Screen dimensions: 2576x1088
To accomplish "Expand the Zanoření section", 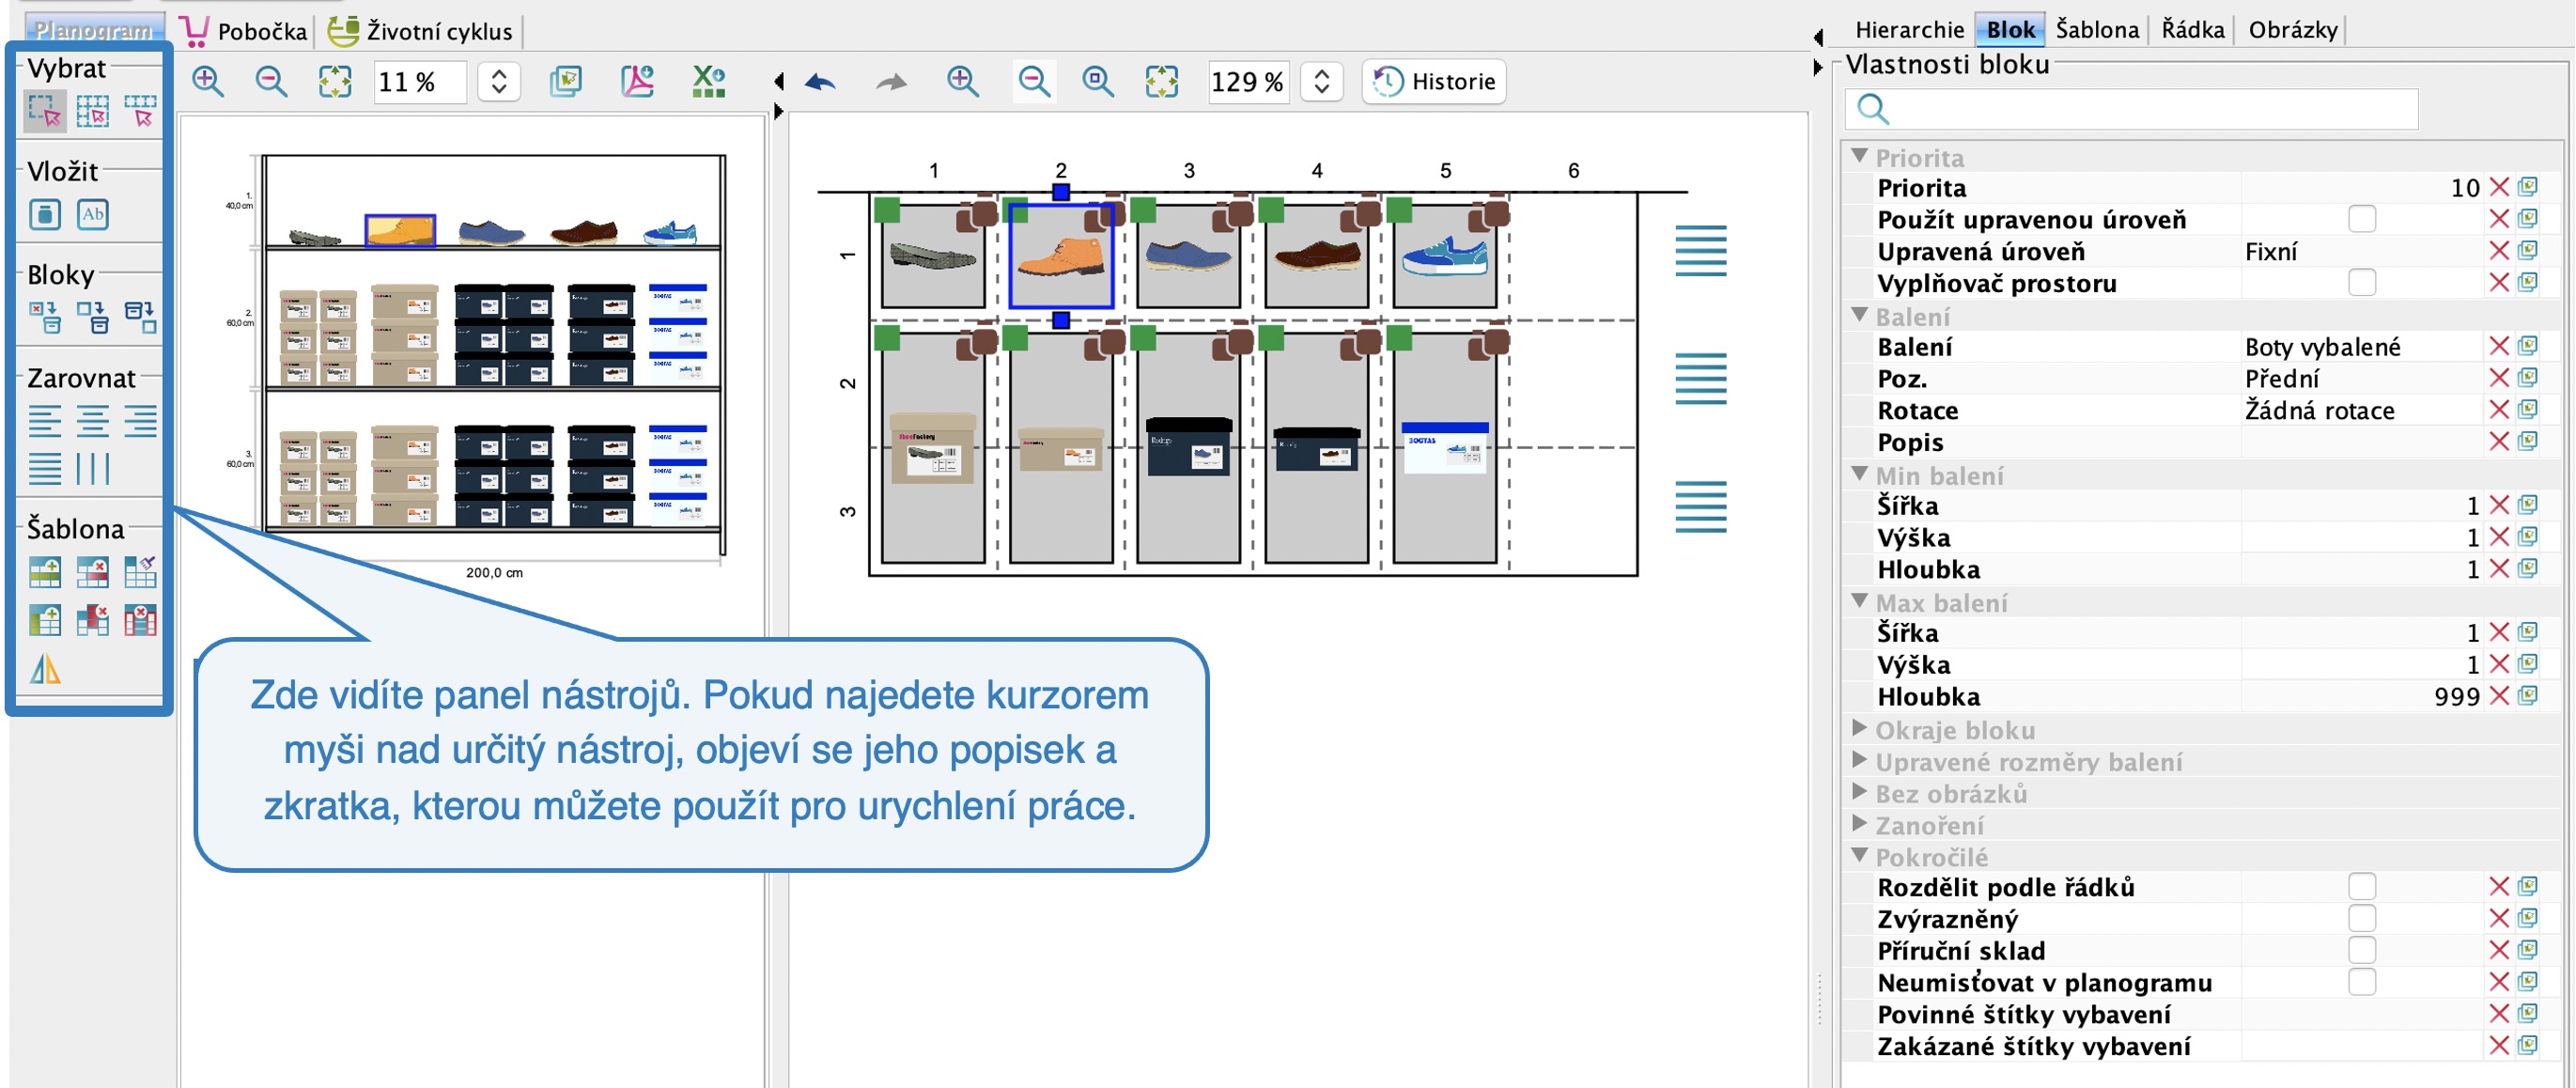I will coord(1859,824).
